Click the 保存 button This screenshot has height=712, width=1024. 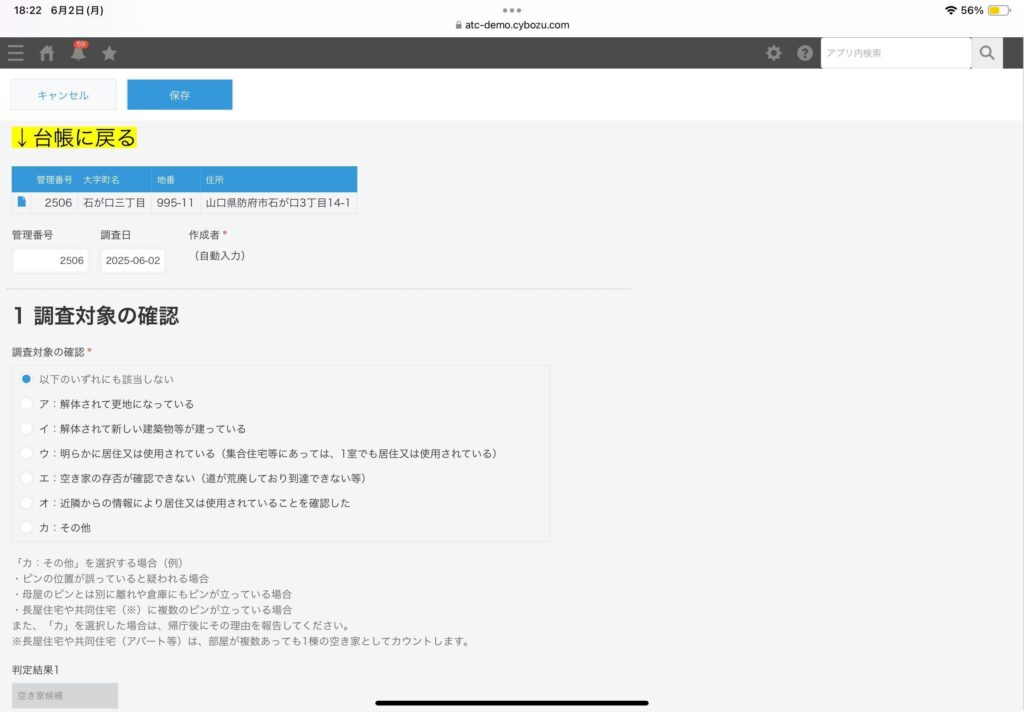point(180,95)
